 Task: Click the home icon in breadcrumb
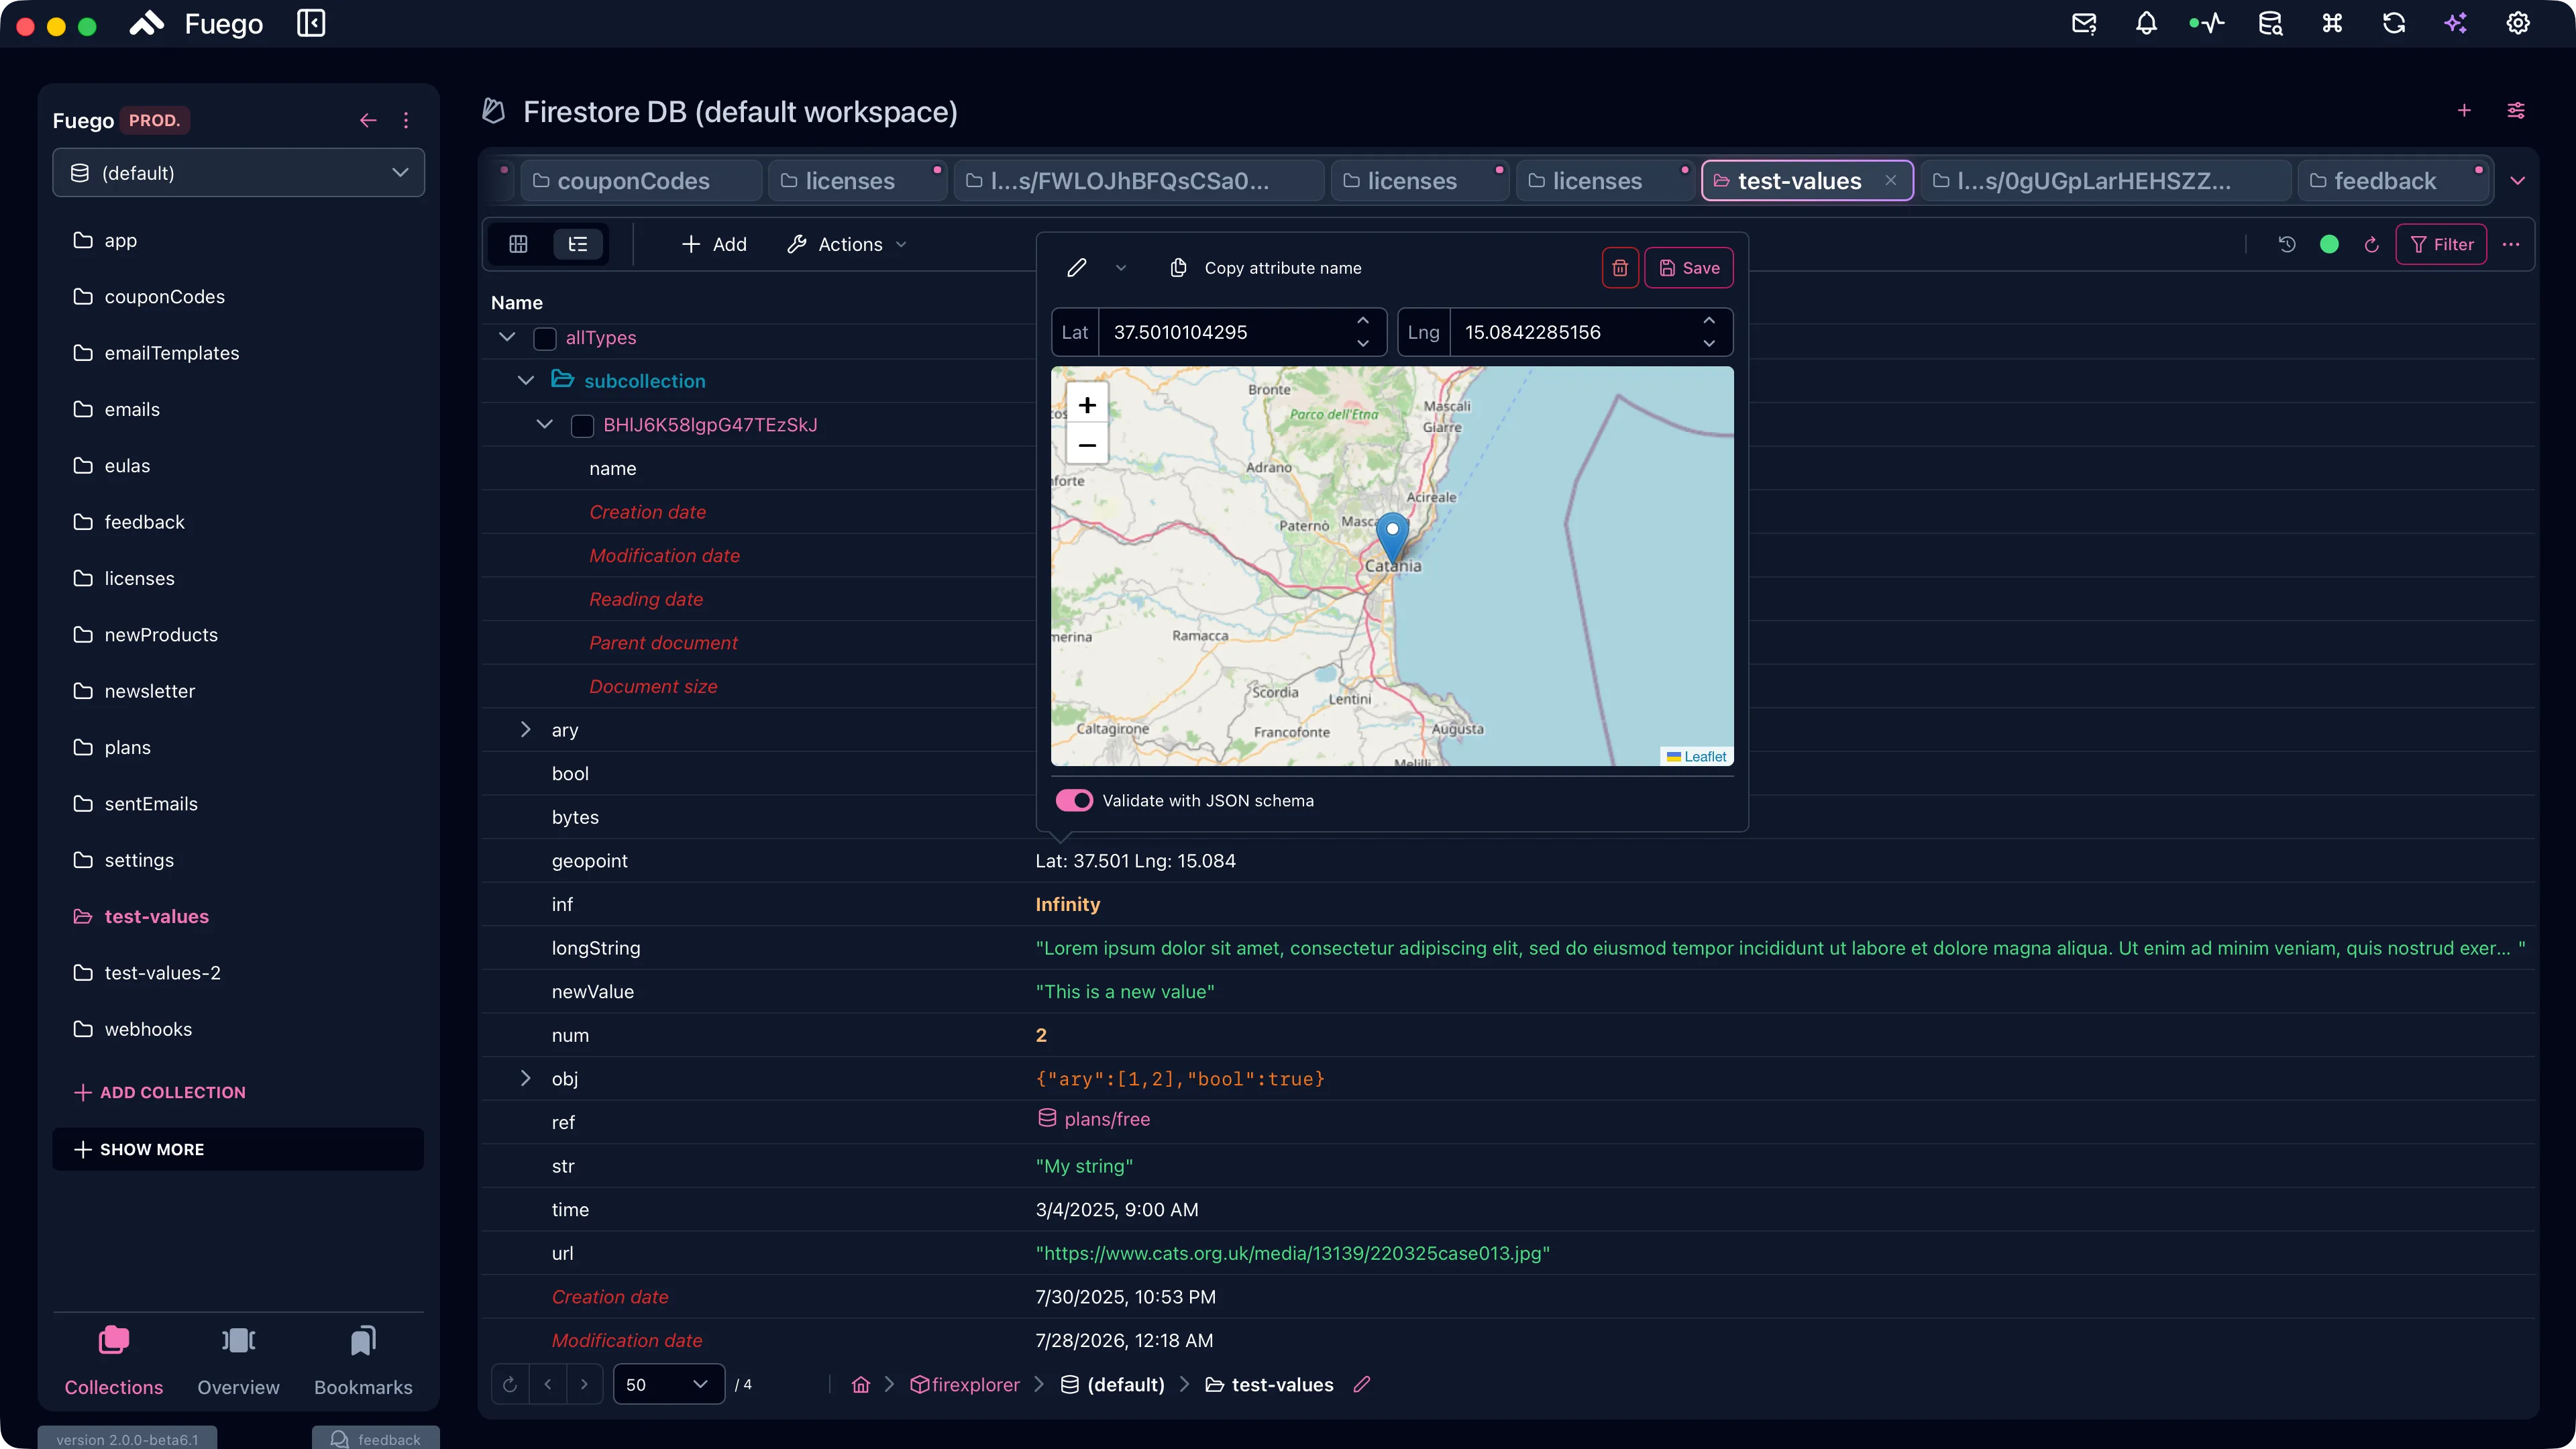click(860, 1385)
